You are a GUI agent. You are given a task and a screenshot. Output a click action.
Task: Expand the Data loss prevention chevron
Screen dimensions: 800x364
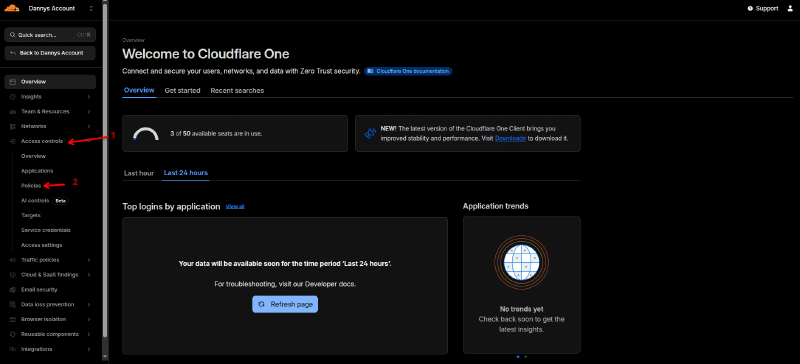89,304
